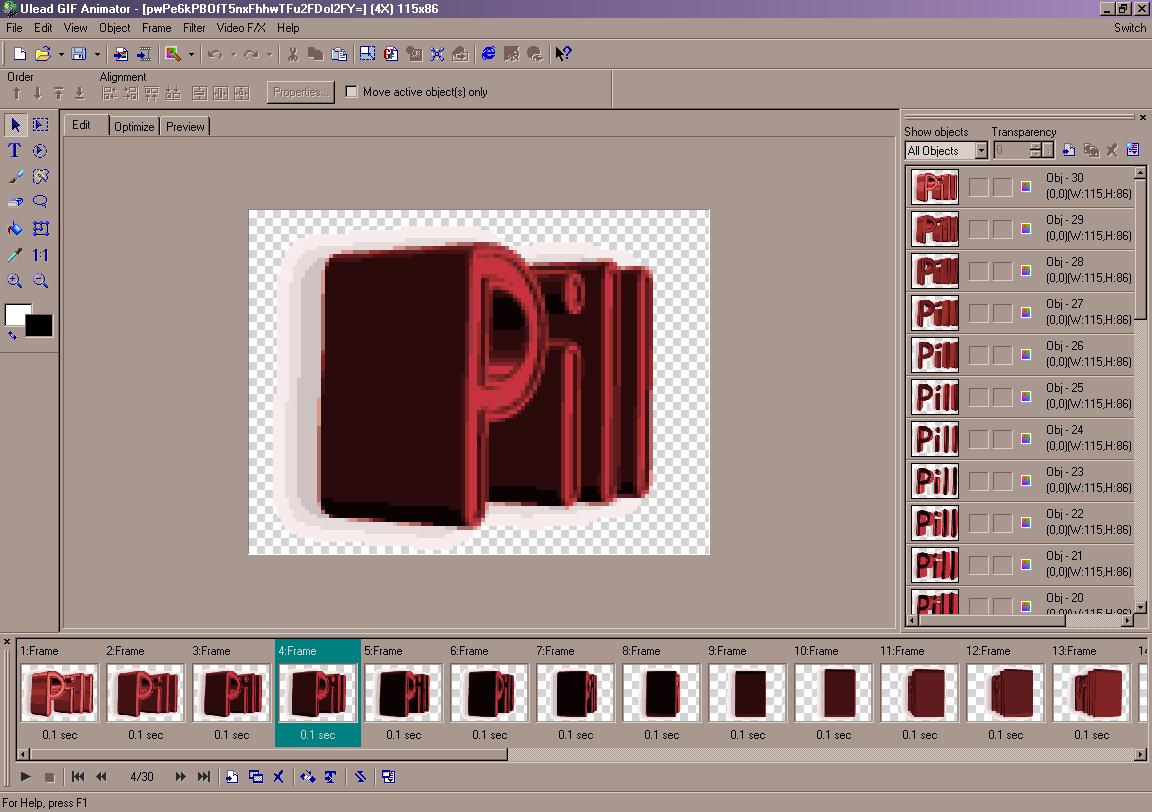Click the black background color swatch
This screenshot has height=812, width=1152.
pyautogui.click(x=39, y=326)
